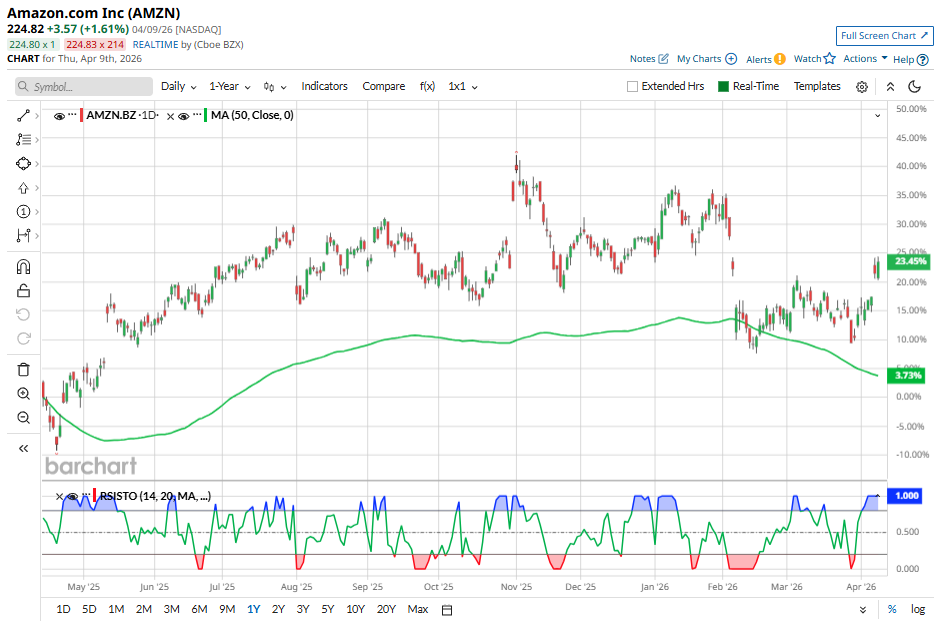943x624 pixels.
Task: Open the Actions dropdown menu
Action: coord(865,59)
